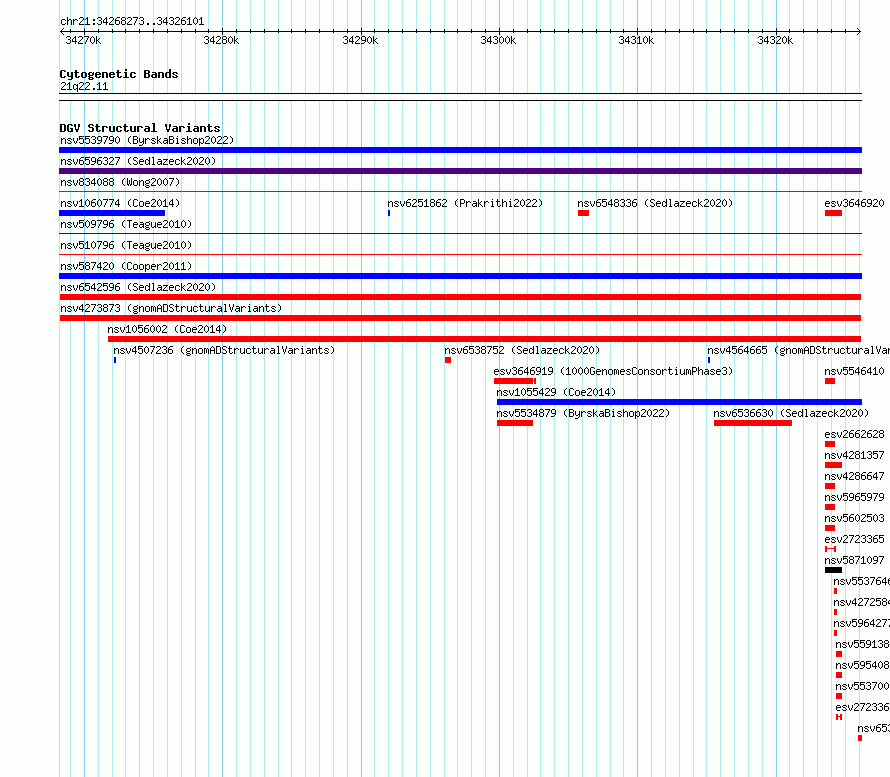
Task: Click the chr21:34268273..34326101 region label
Action: pyautogui.click(x=132, y=22)
